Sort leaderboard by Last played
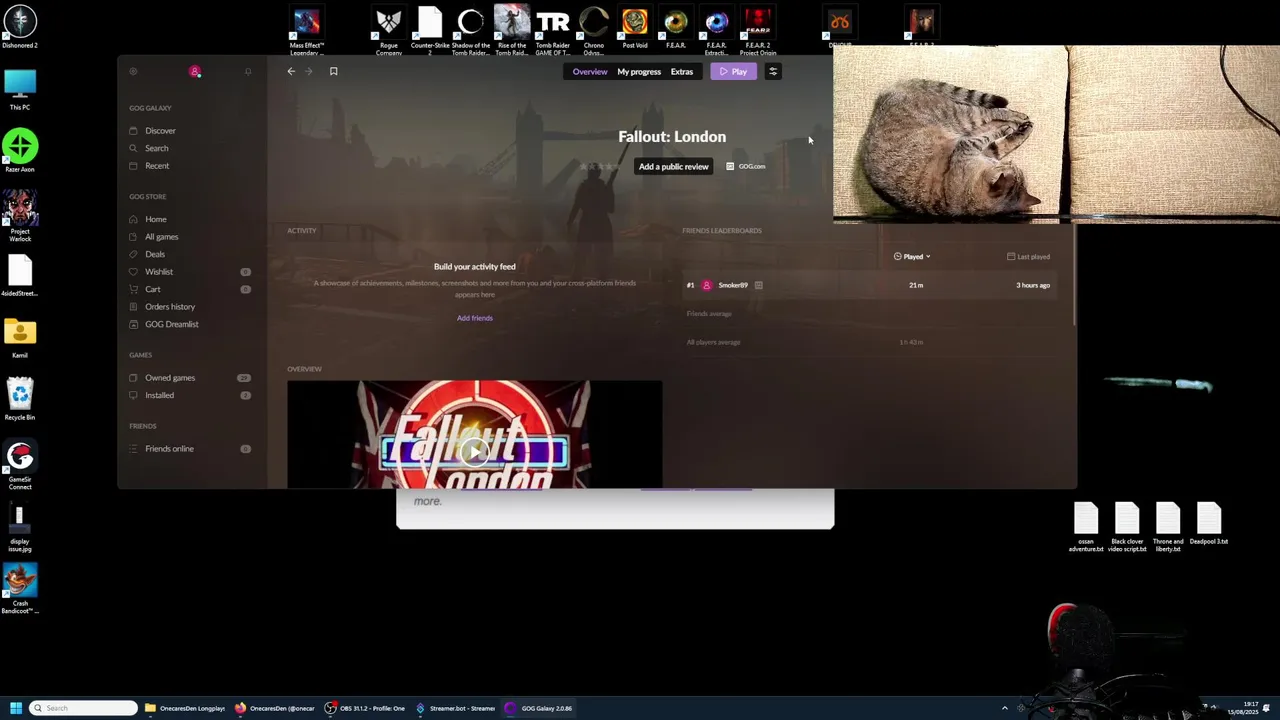This screenshot has height=720, width=1280. pos(1029,257)
